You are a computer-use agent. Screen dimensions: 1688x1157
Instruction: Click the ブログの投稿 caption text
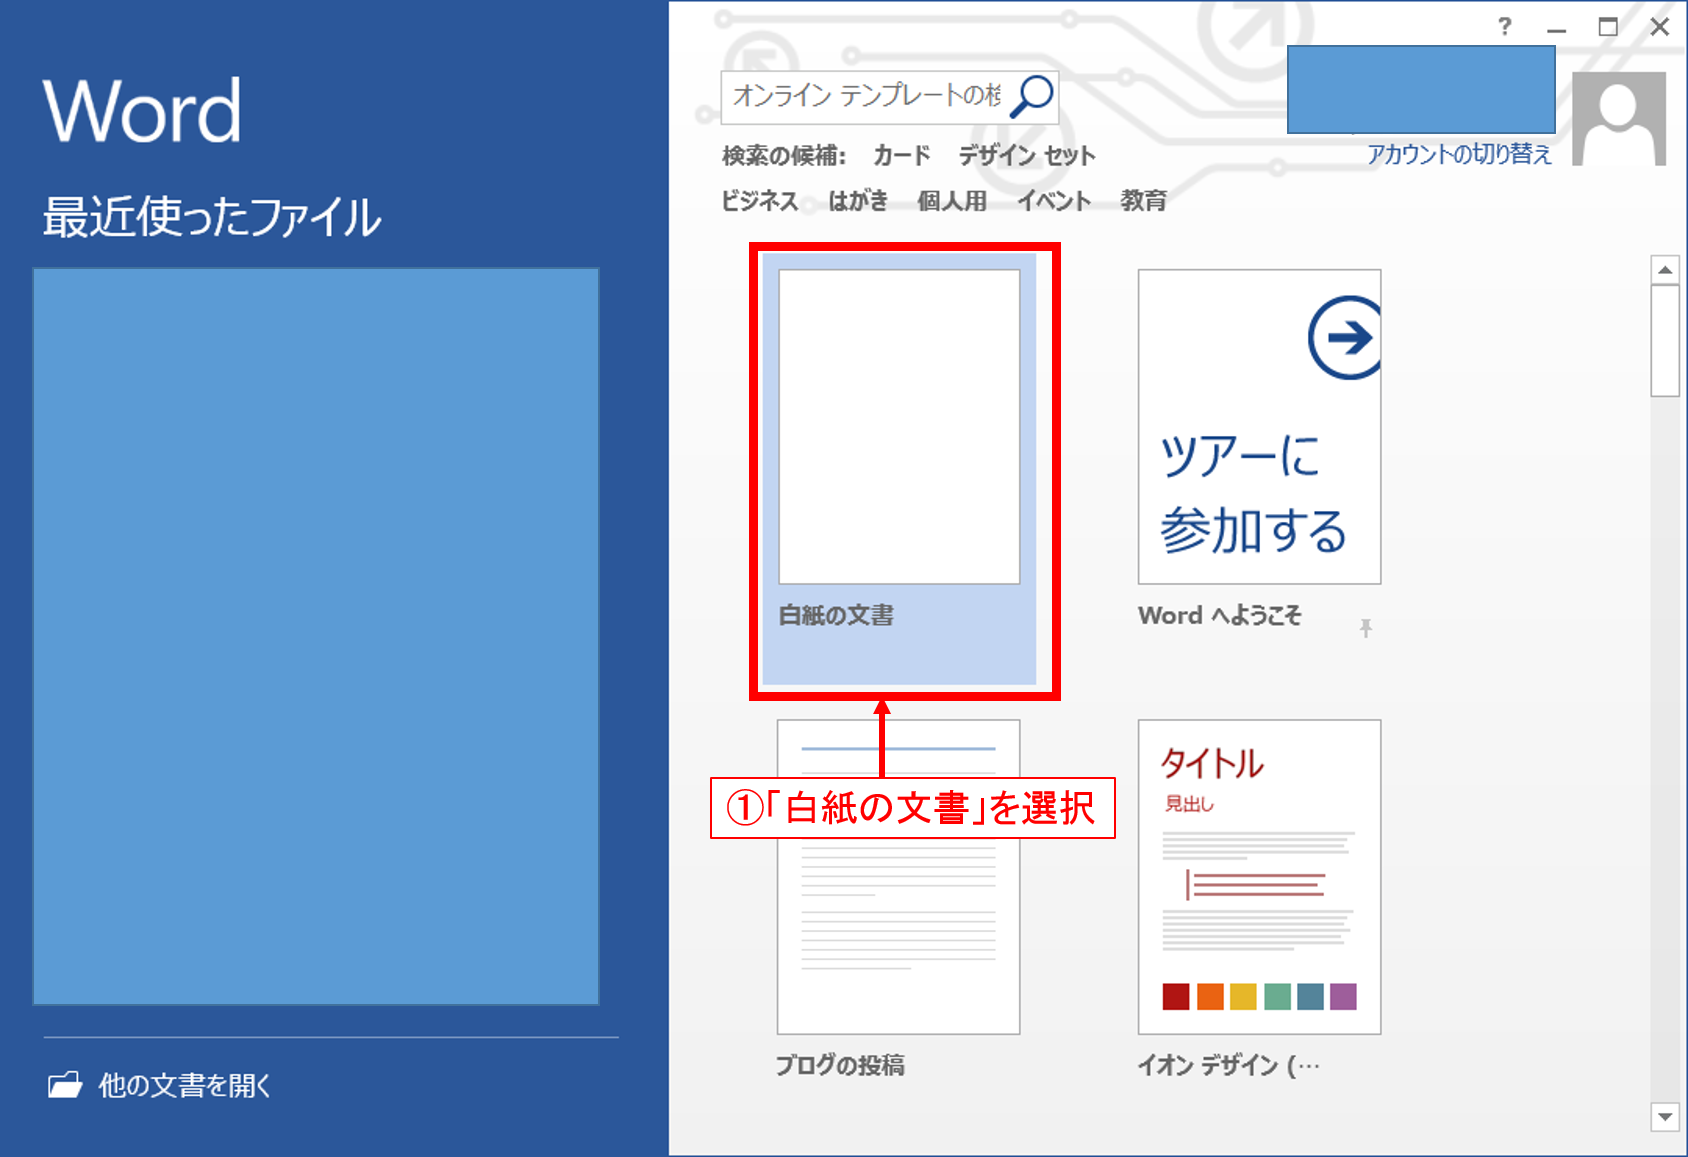[840, 1065]
